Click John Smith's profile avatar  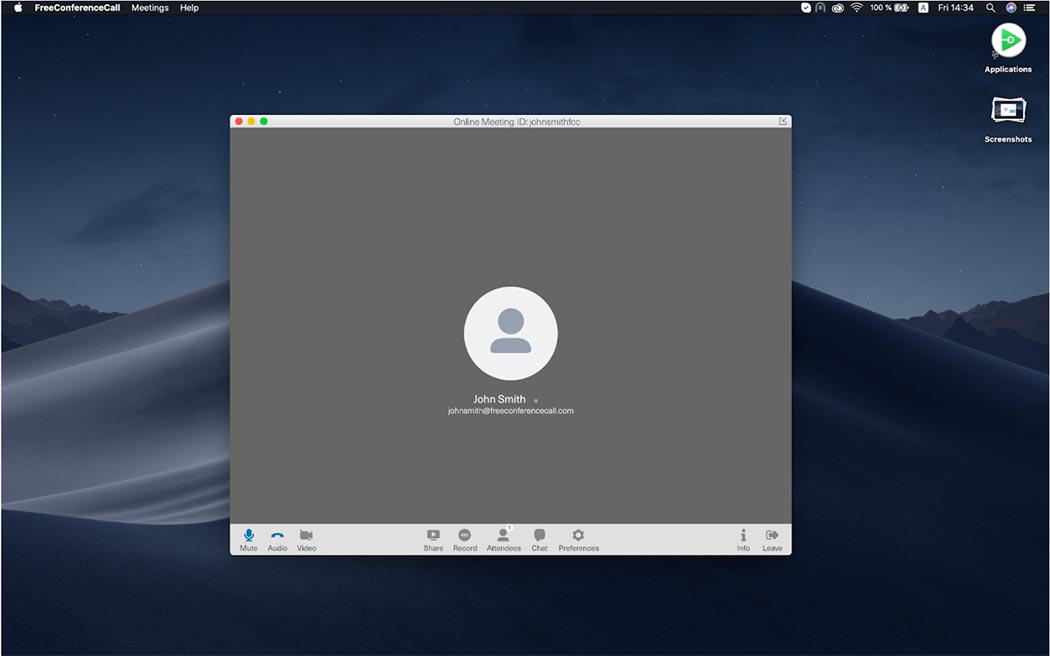(510, 332)
